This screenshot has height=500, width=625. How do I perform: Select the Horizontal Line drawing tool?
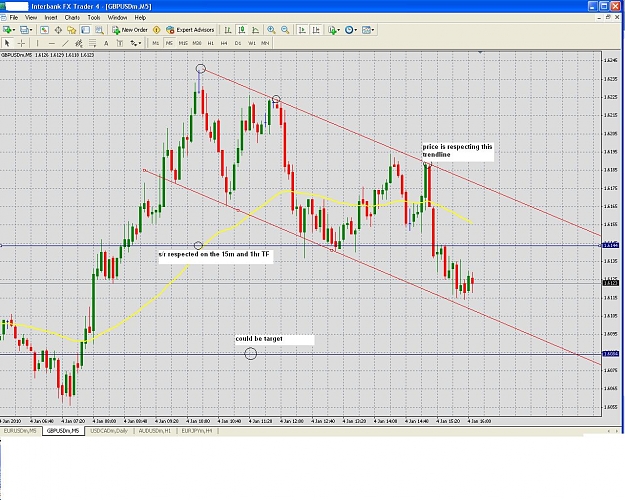(x=51, y=43)
